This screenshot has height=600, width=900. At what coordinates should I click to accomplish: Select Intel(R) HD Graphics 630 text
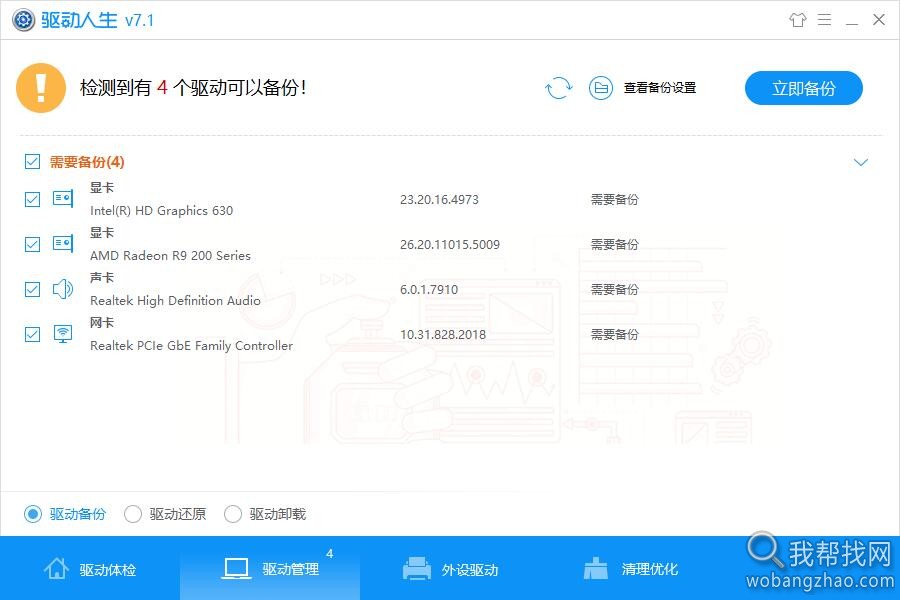coord(161,211)
